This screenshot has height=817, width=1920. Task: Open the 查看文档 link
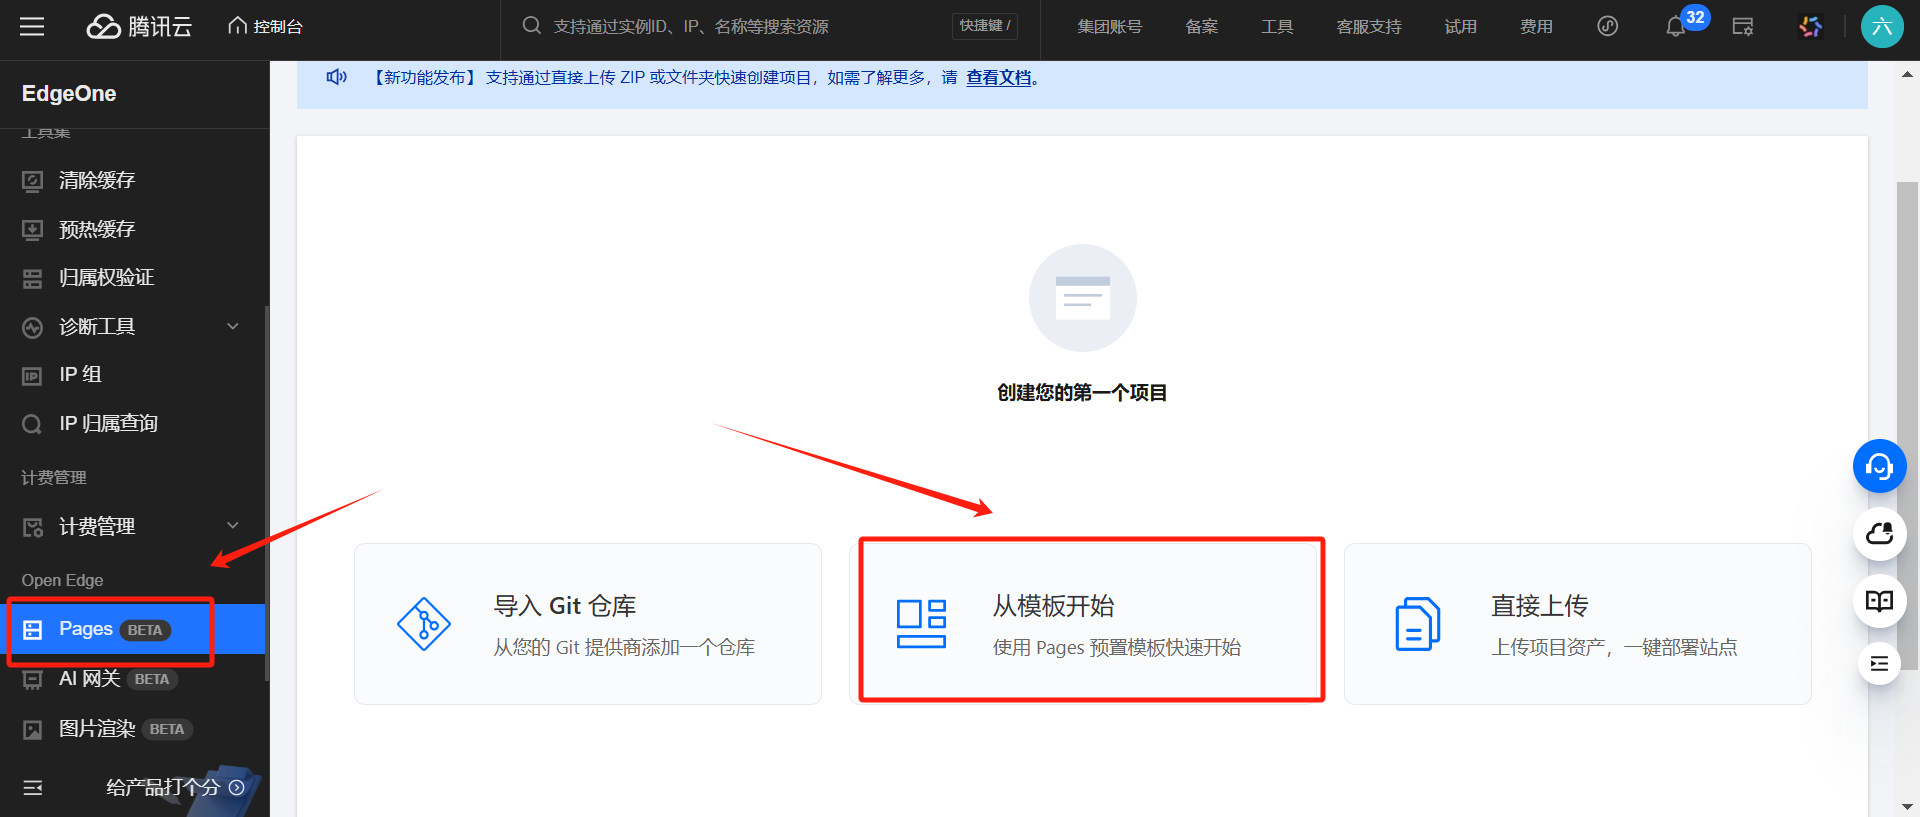pos(998,77)
